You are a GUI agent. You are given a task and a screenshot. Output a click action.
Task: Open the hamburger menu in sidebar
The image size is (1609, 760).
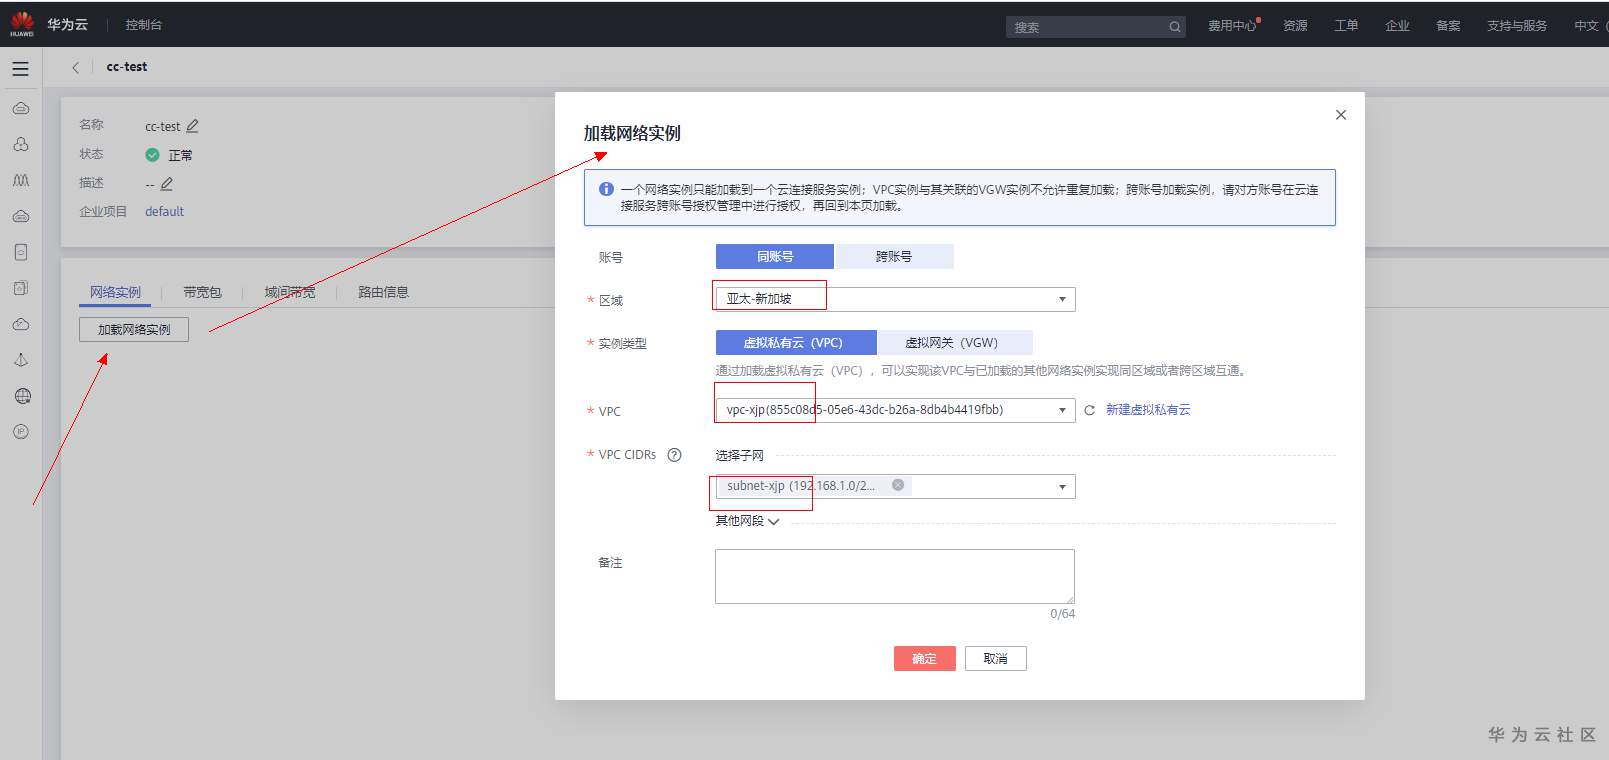[x=20, y=69]
